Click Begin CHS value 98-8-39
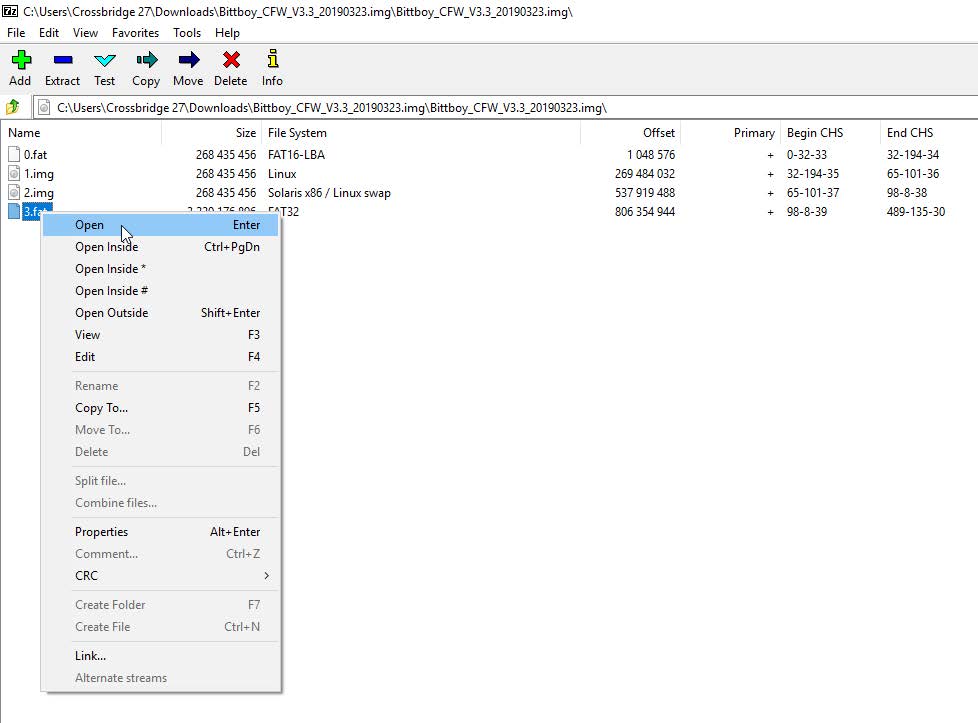This screenshot has height=723, width=978. (806, 212)
